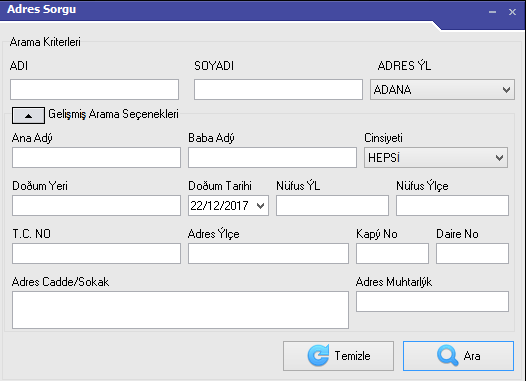The height and width of the screenshot is (381, 526).
Task: Click the date value 22/12/2017
Action: [219, 206]
